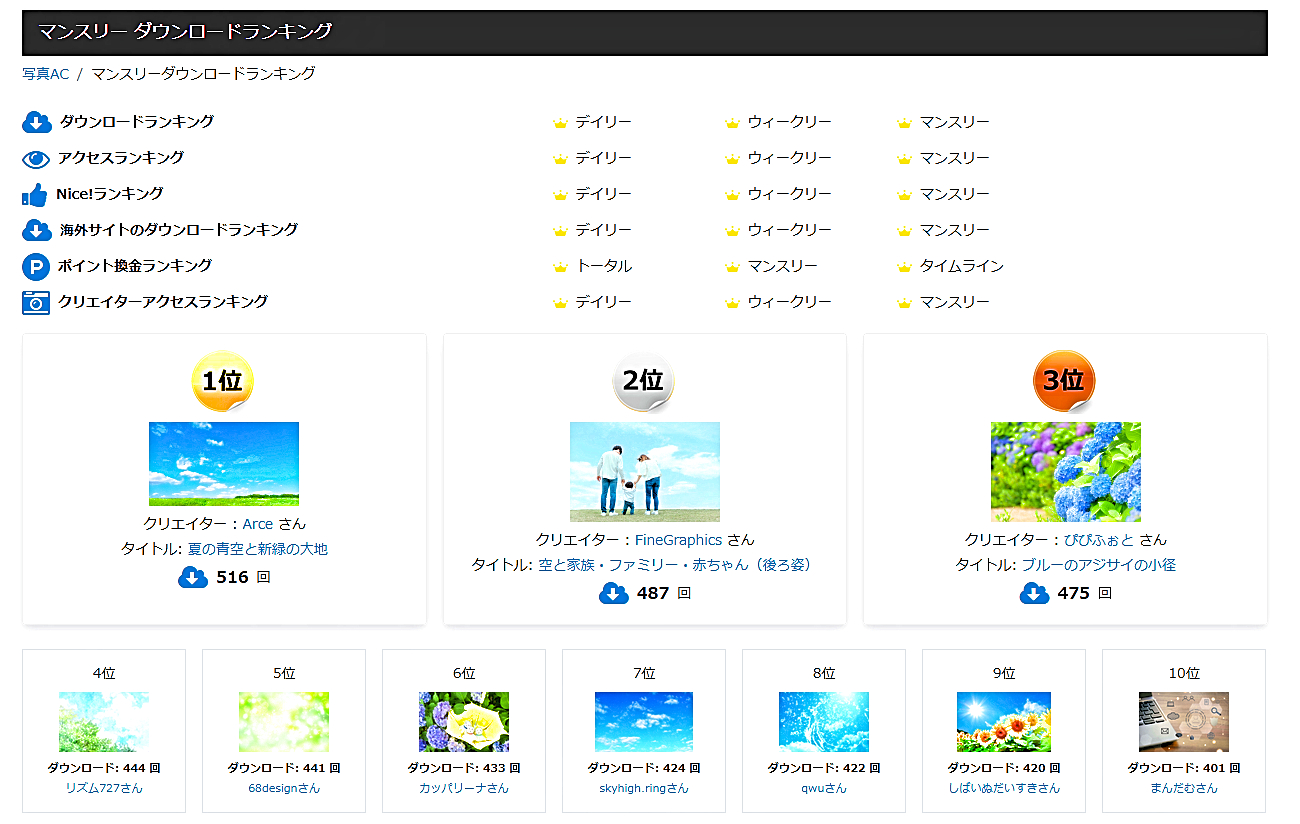Open ポイント換金ランキング マンスリー link
Viewport: 1300px width, 824px height.
(x=782, y=266)
